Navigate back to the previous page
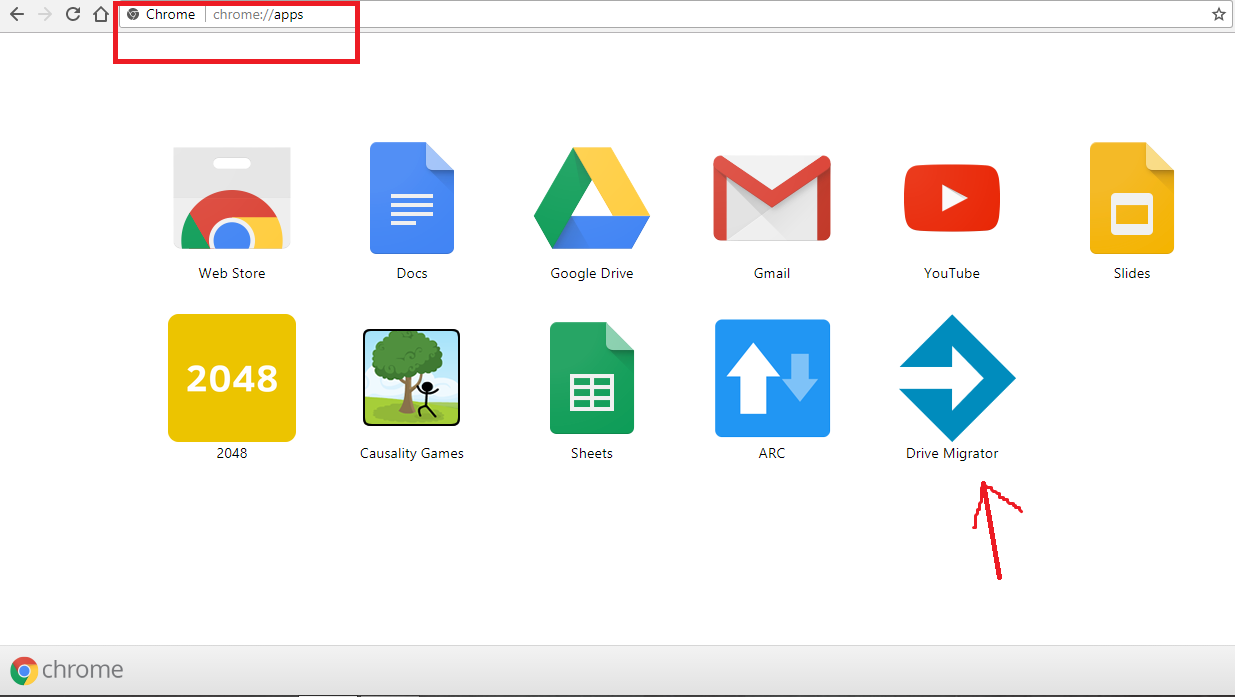Viewport: 1235px width, 697px height. point(16,14)
